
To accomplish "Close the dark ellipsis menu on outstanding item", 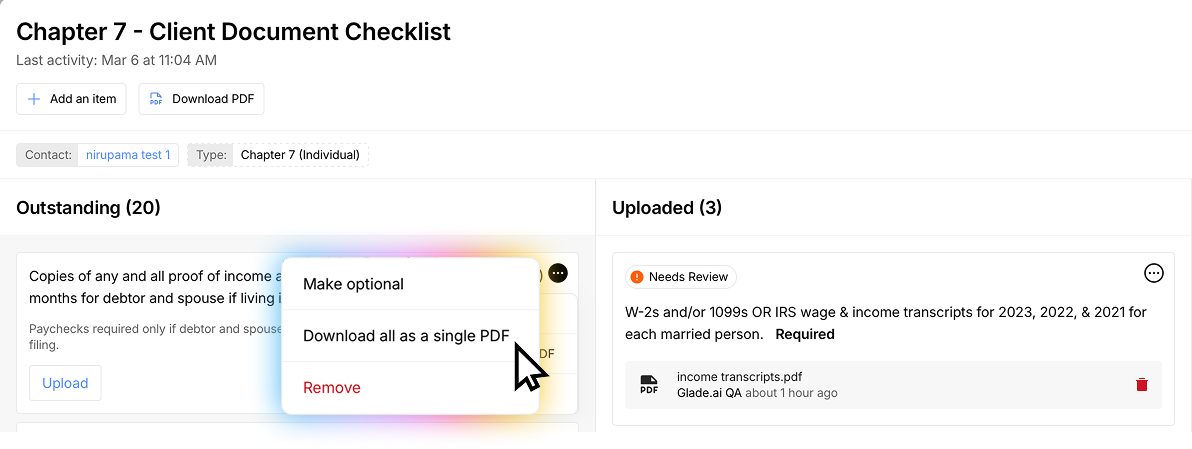I will click(x=558, y=273).
